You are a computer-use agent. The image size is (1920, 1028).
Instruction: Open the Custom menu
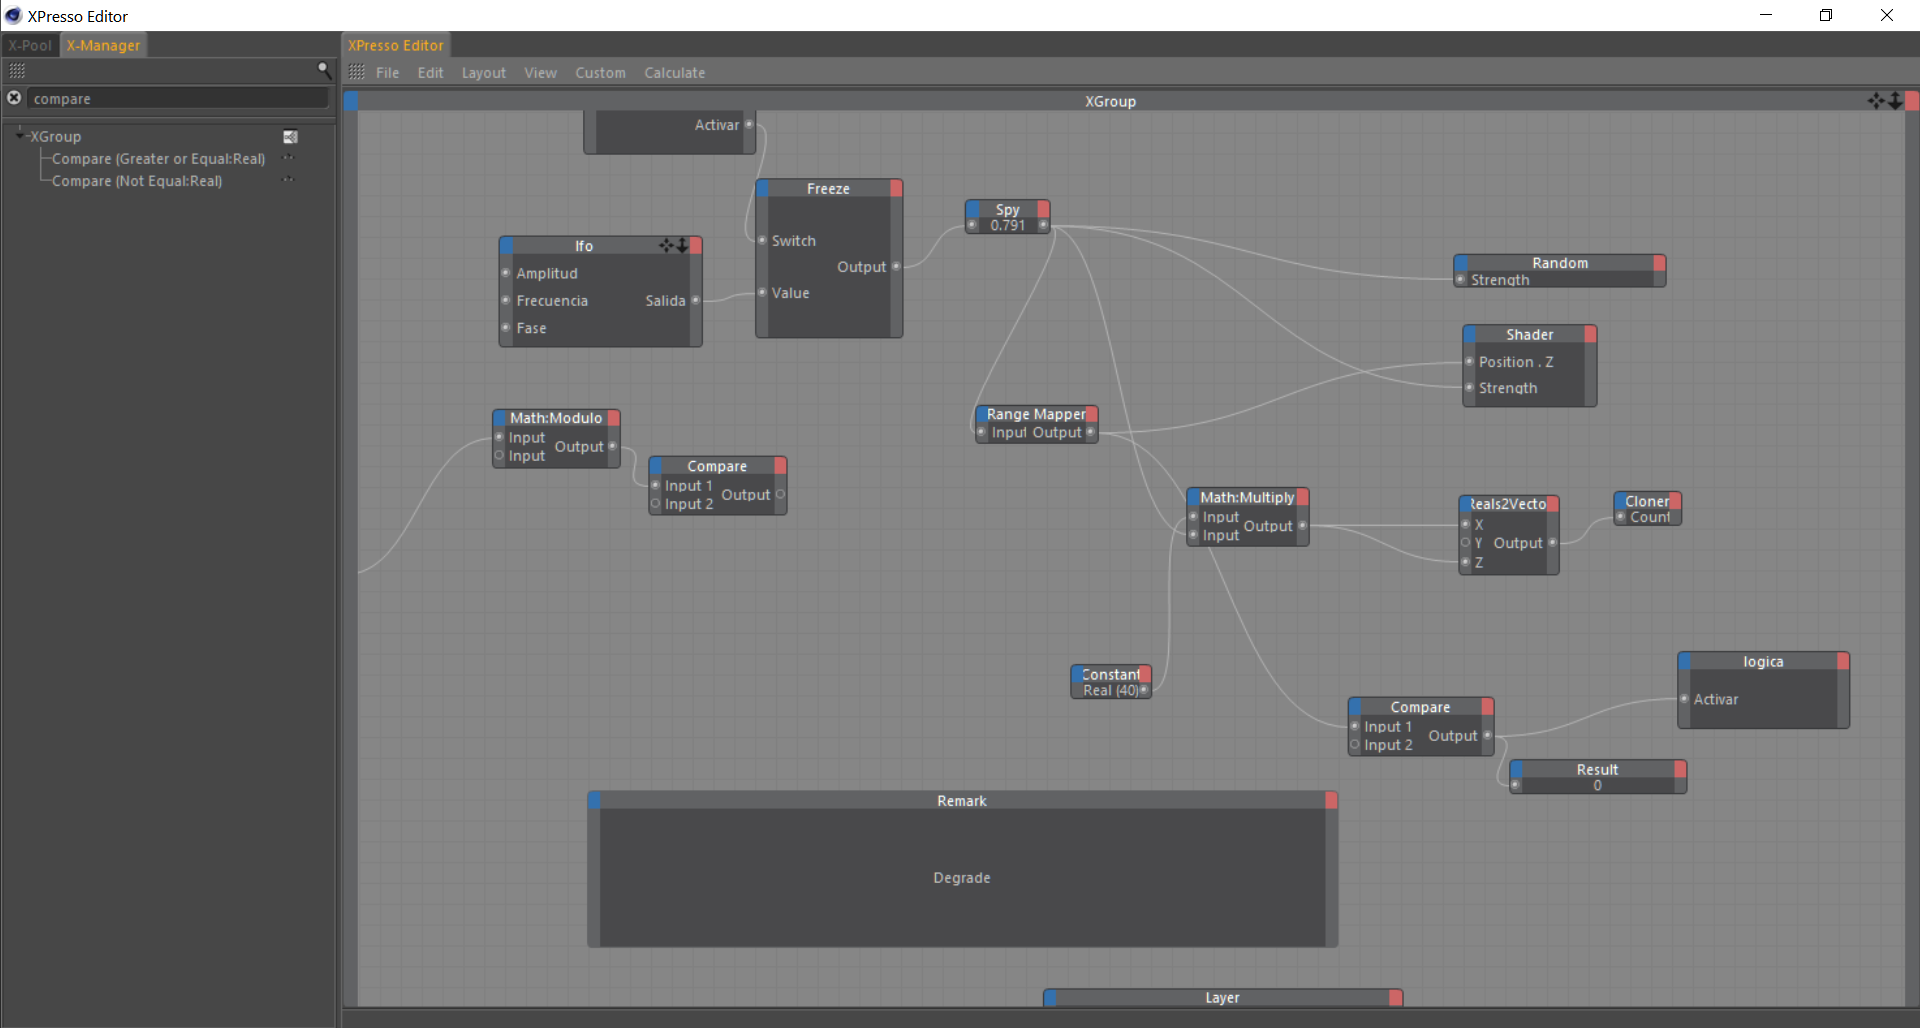pos(599,72)
